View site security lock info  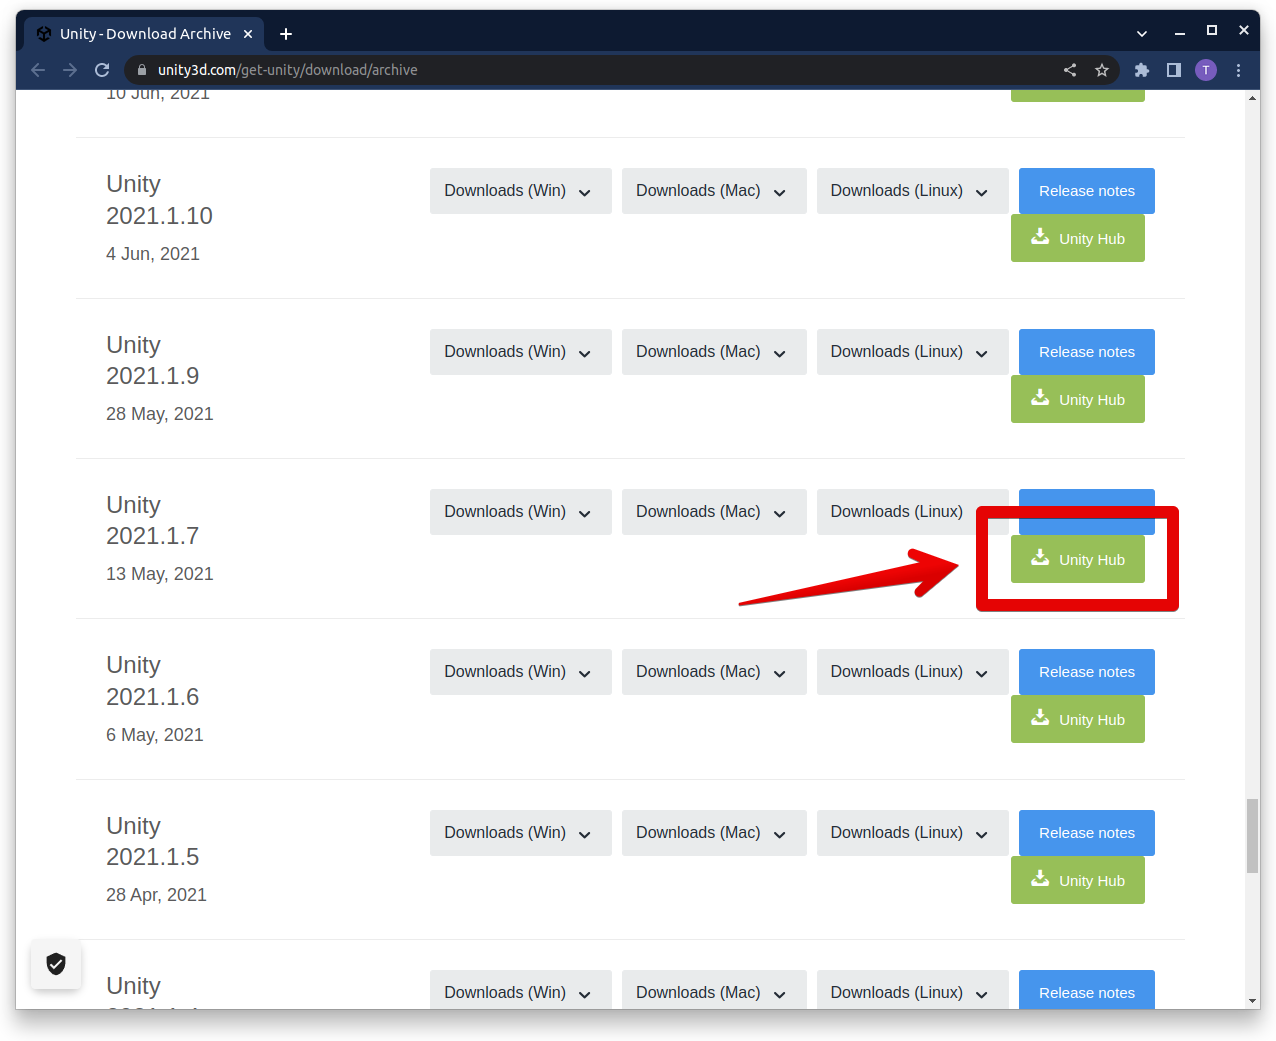pyautogui.click(x=142, y=70)
